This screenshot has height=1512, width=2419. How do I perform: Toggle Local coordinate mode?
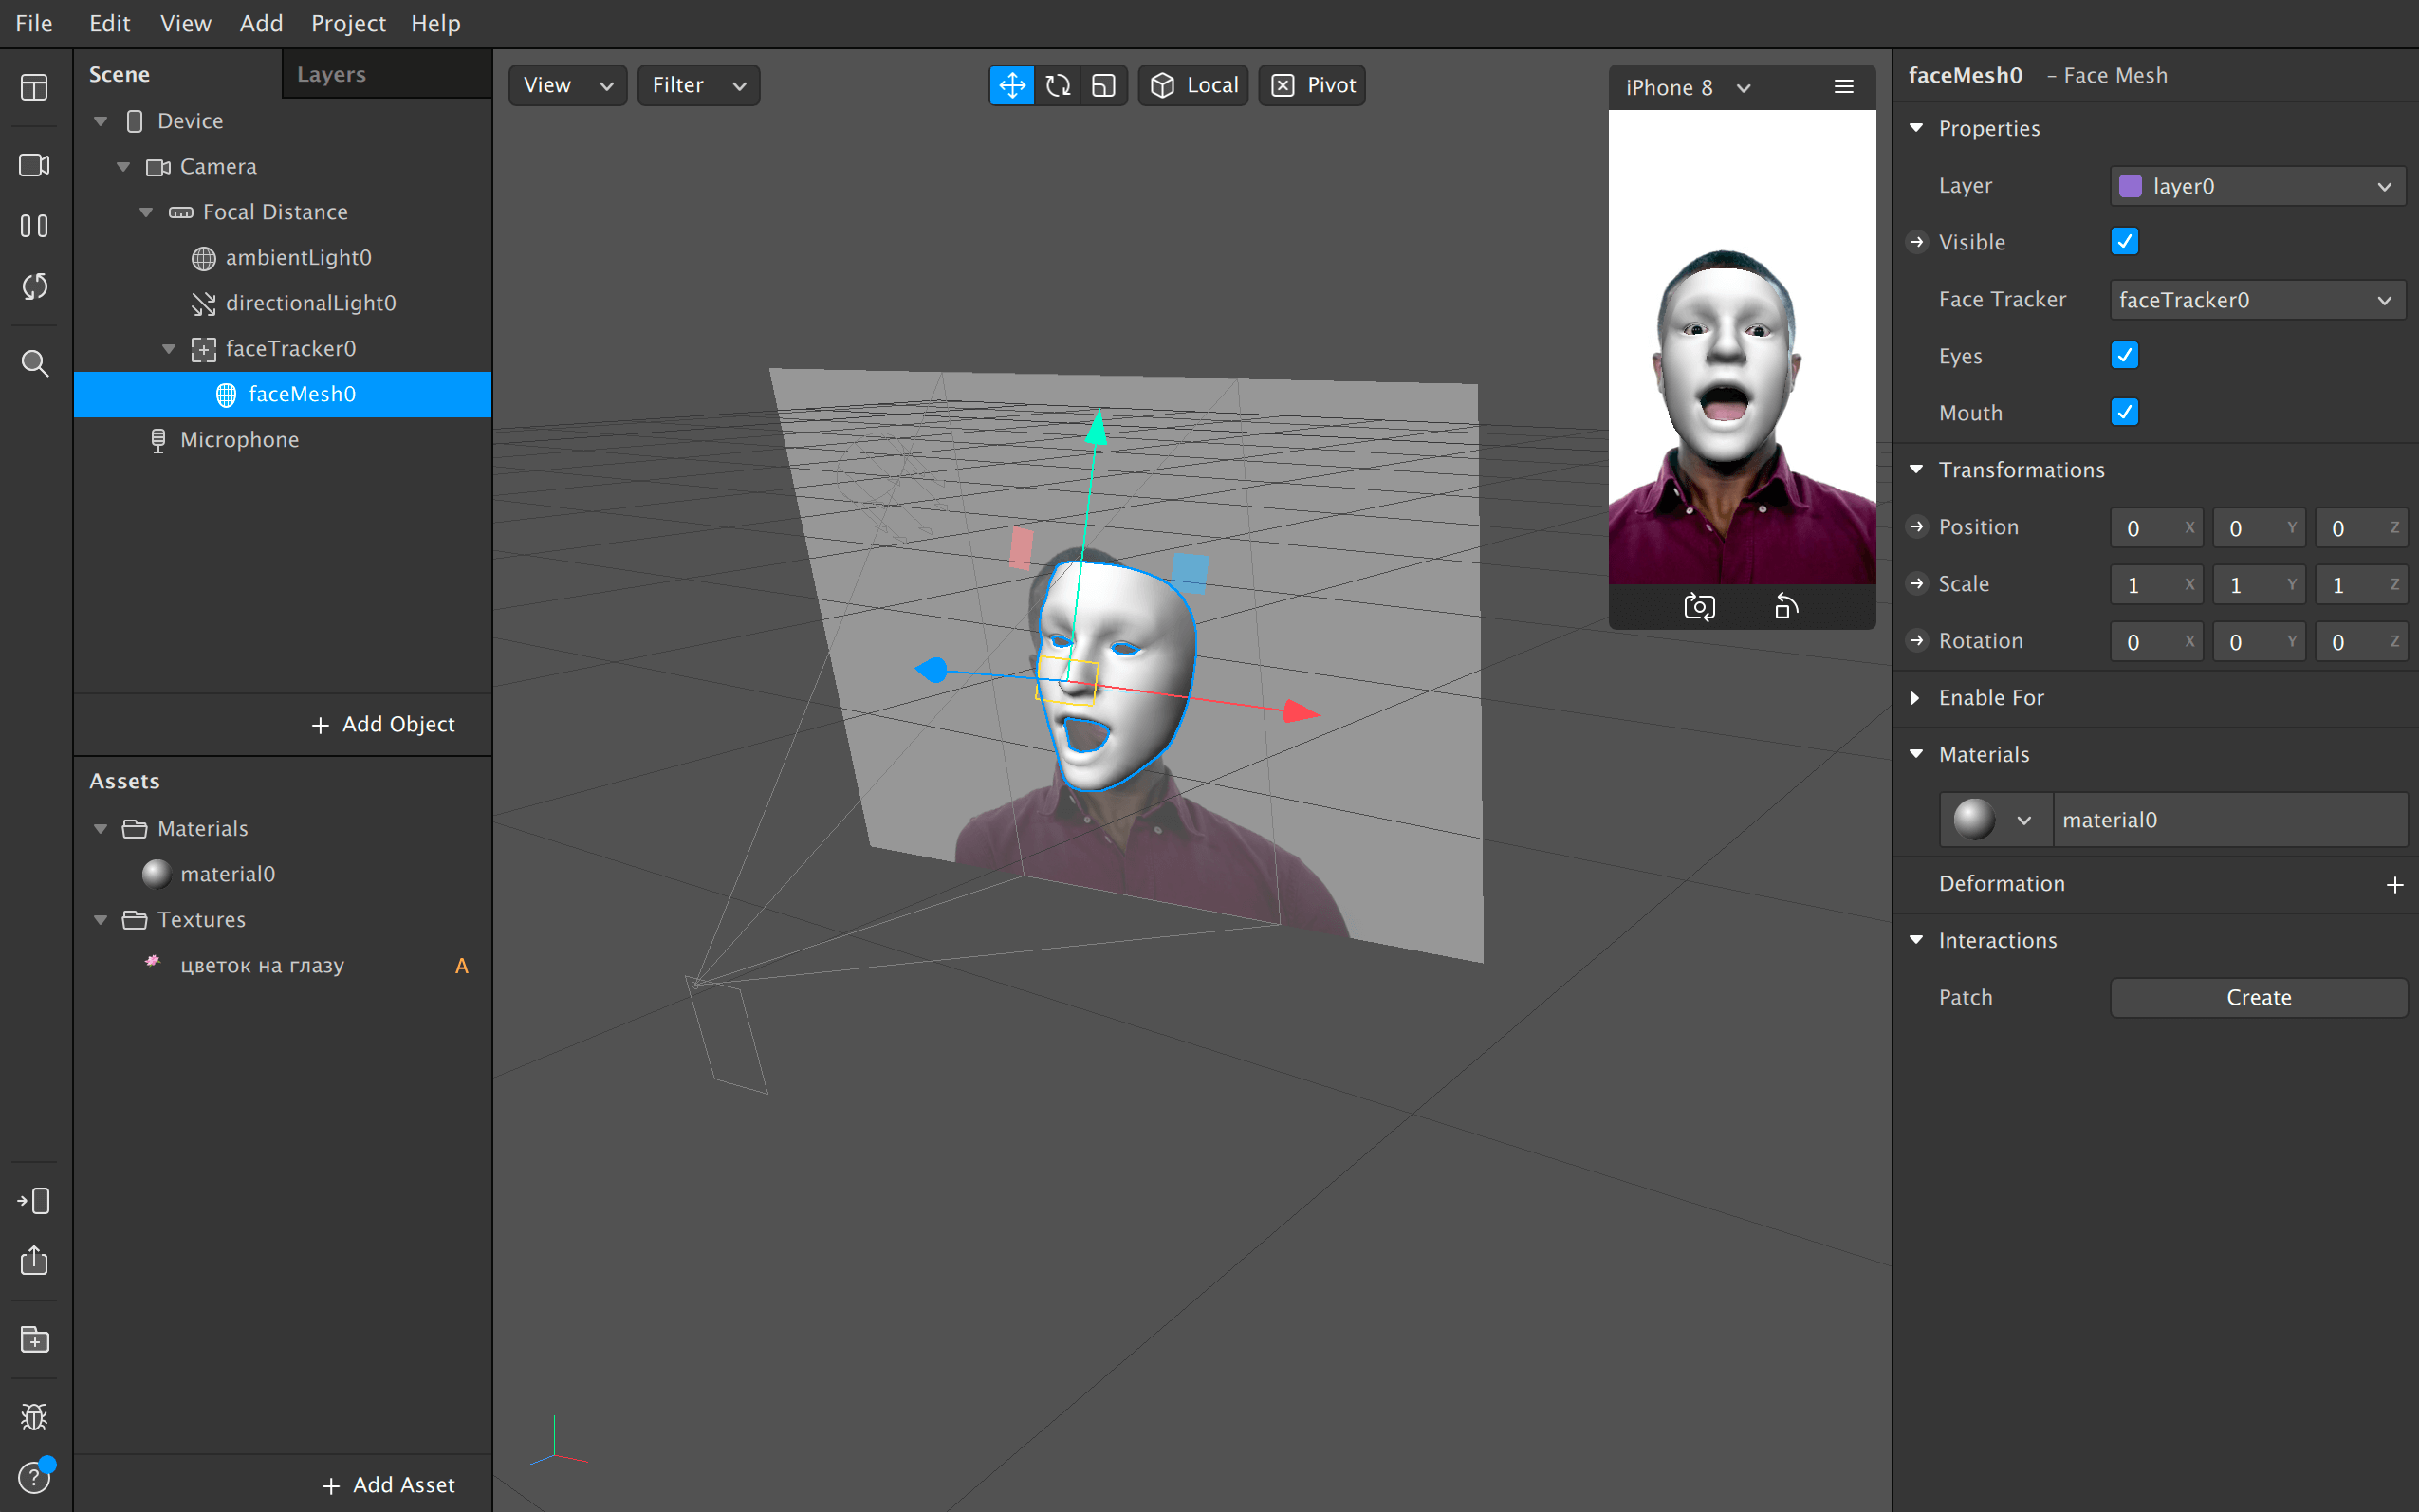[1193, 85]
